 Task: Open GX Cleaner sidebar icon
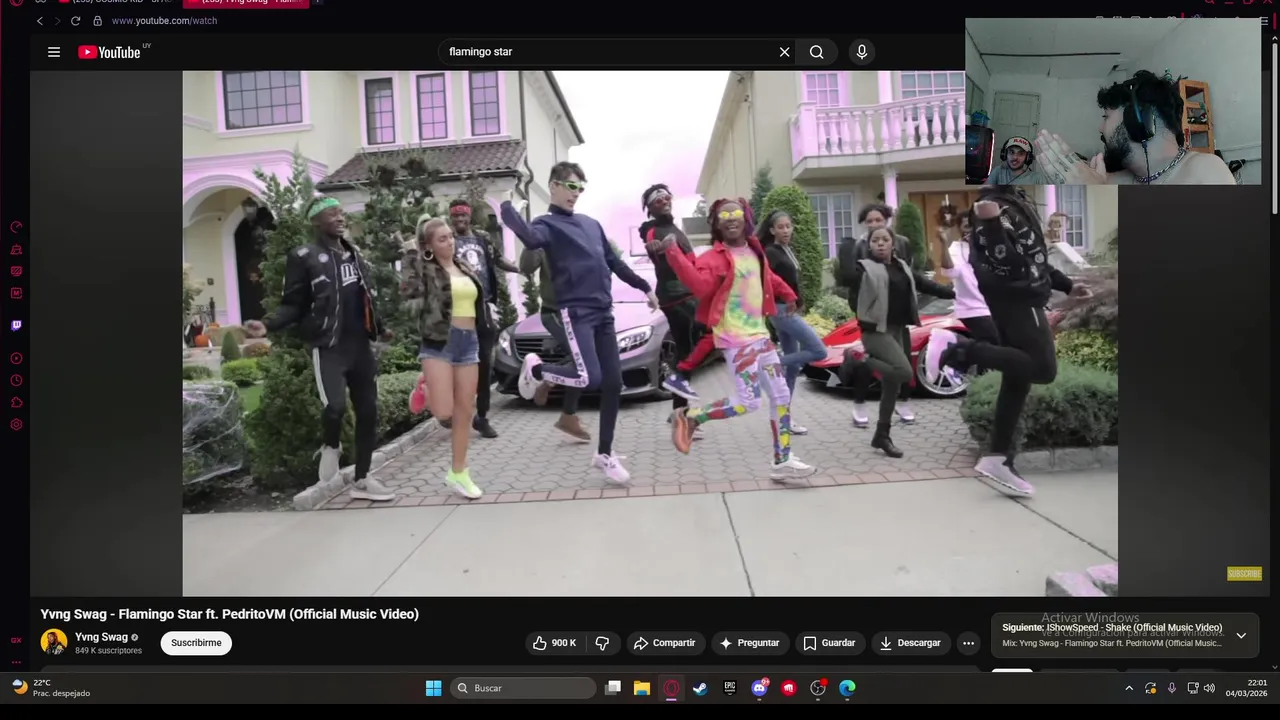[x=16, y=249]
